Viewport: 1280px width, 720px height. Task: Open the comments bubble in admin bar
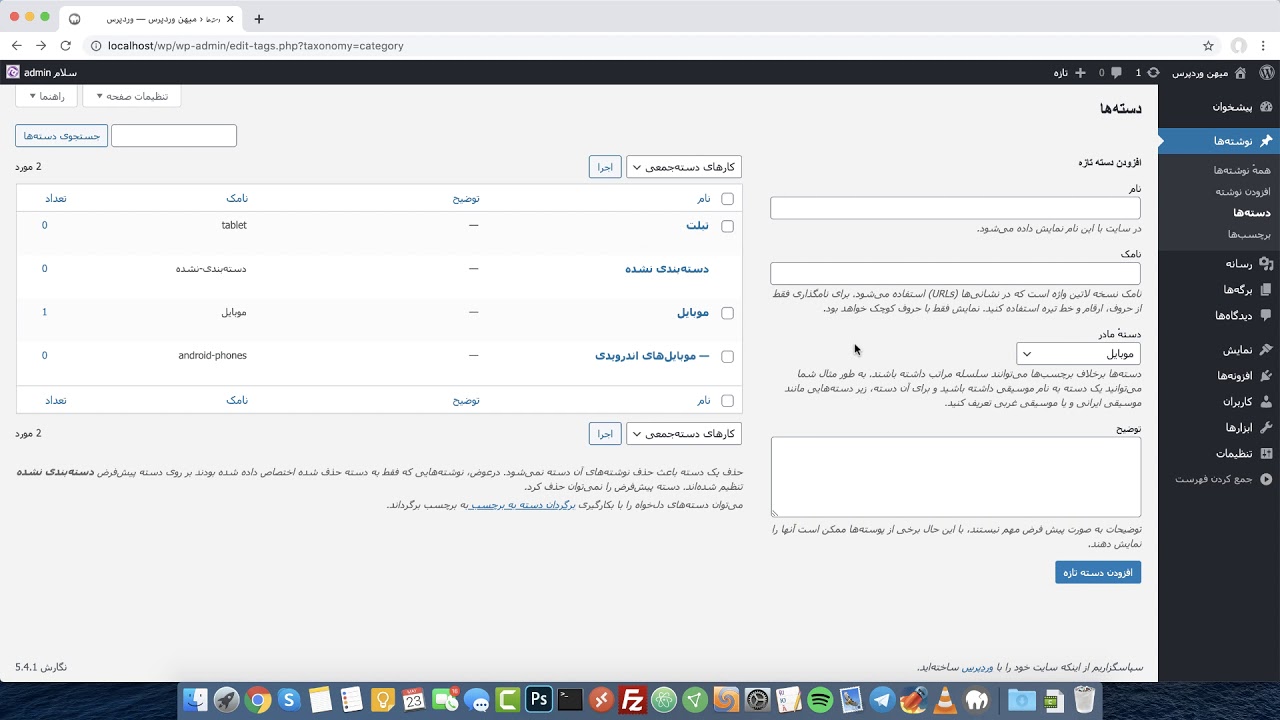click(x=1116, y=73)
